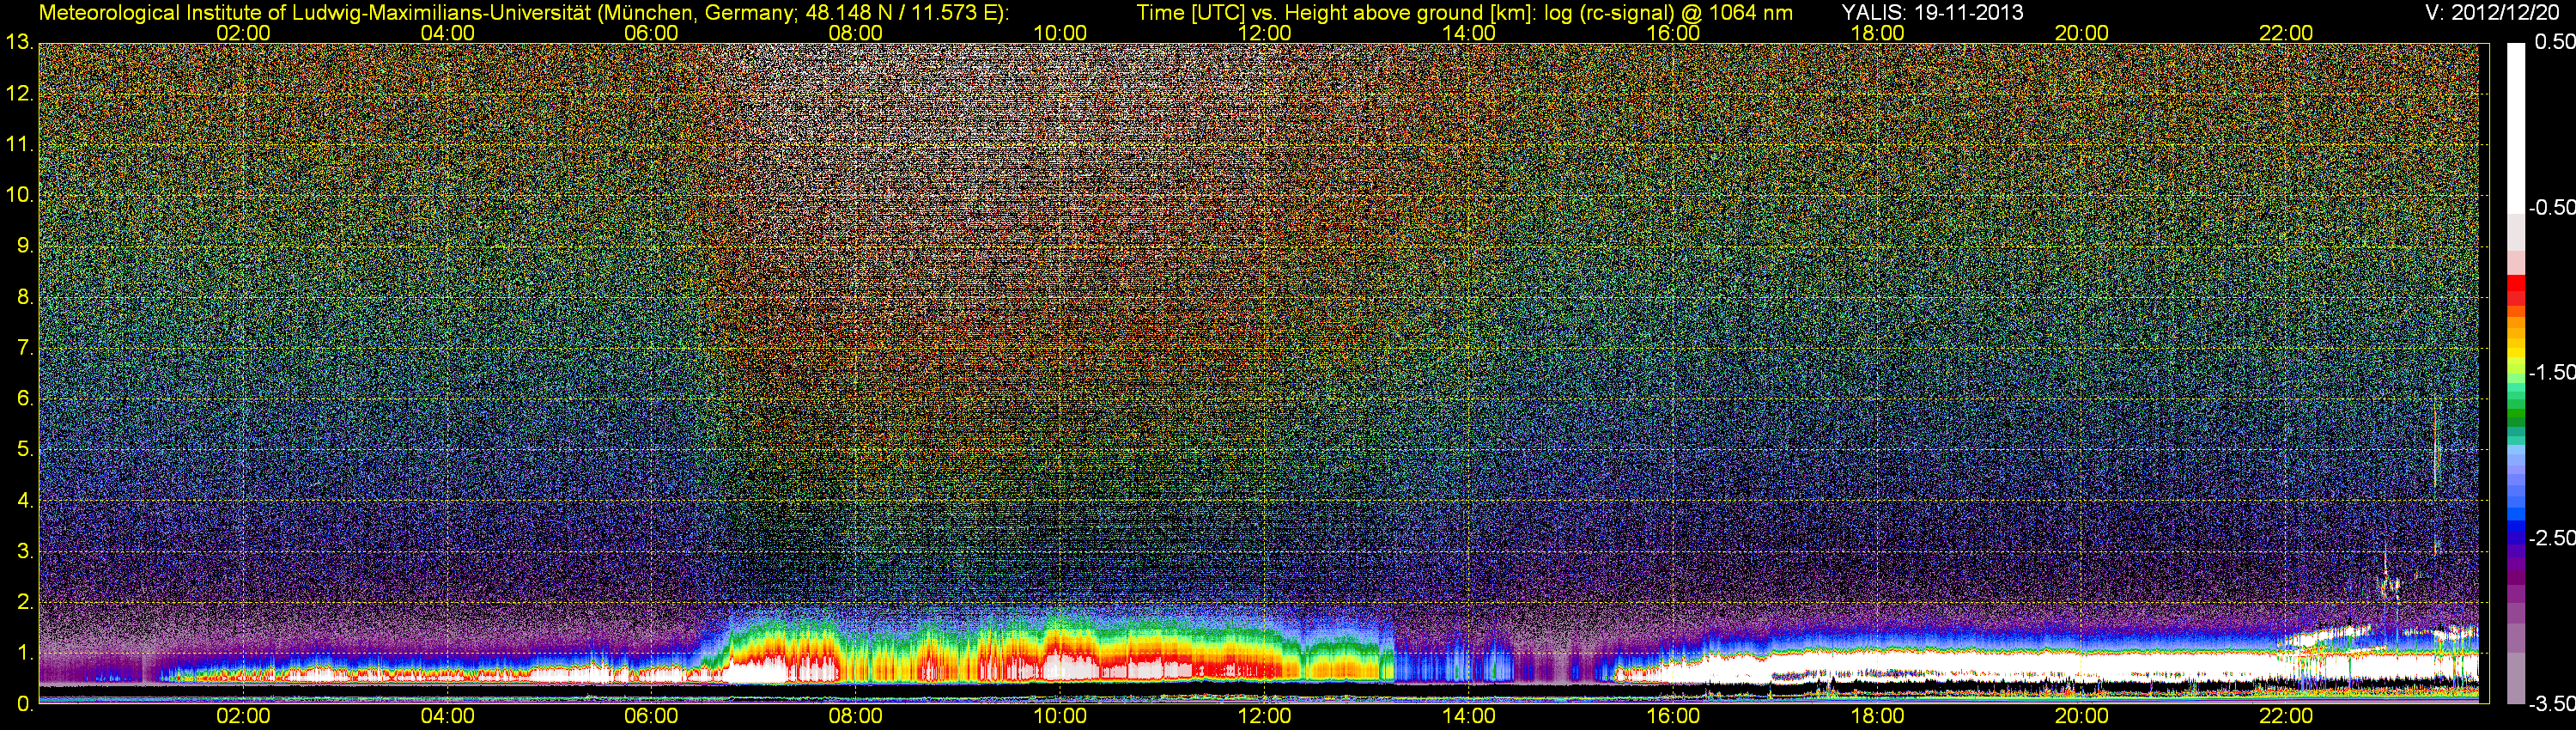
Task: Click the -1.50 colorbar scale value
Action: (2551, 373)
